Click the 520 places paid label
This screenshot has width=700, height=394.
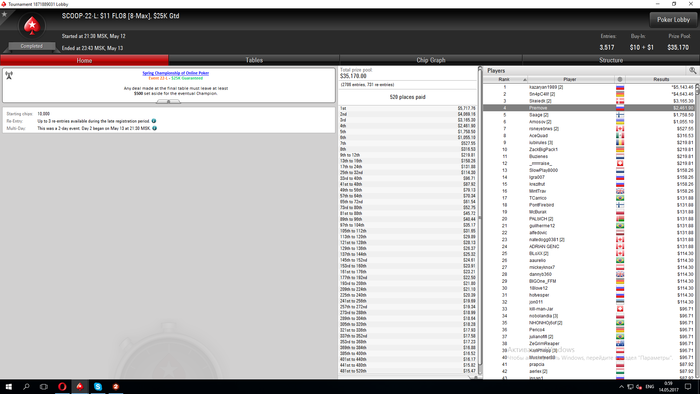[x=408, y=97]
